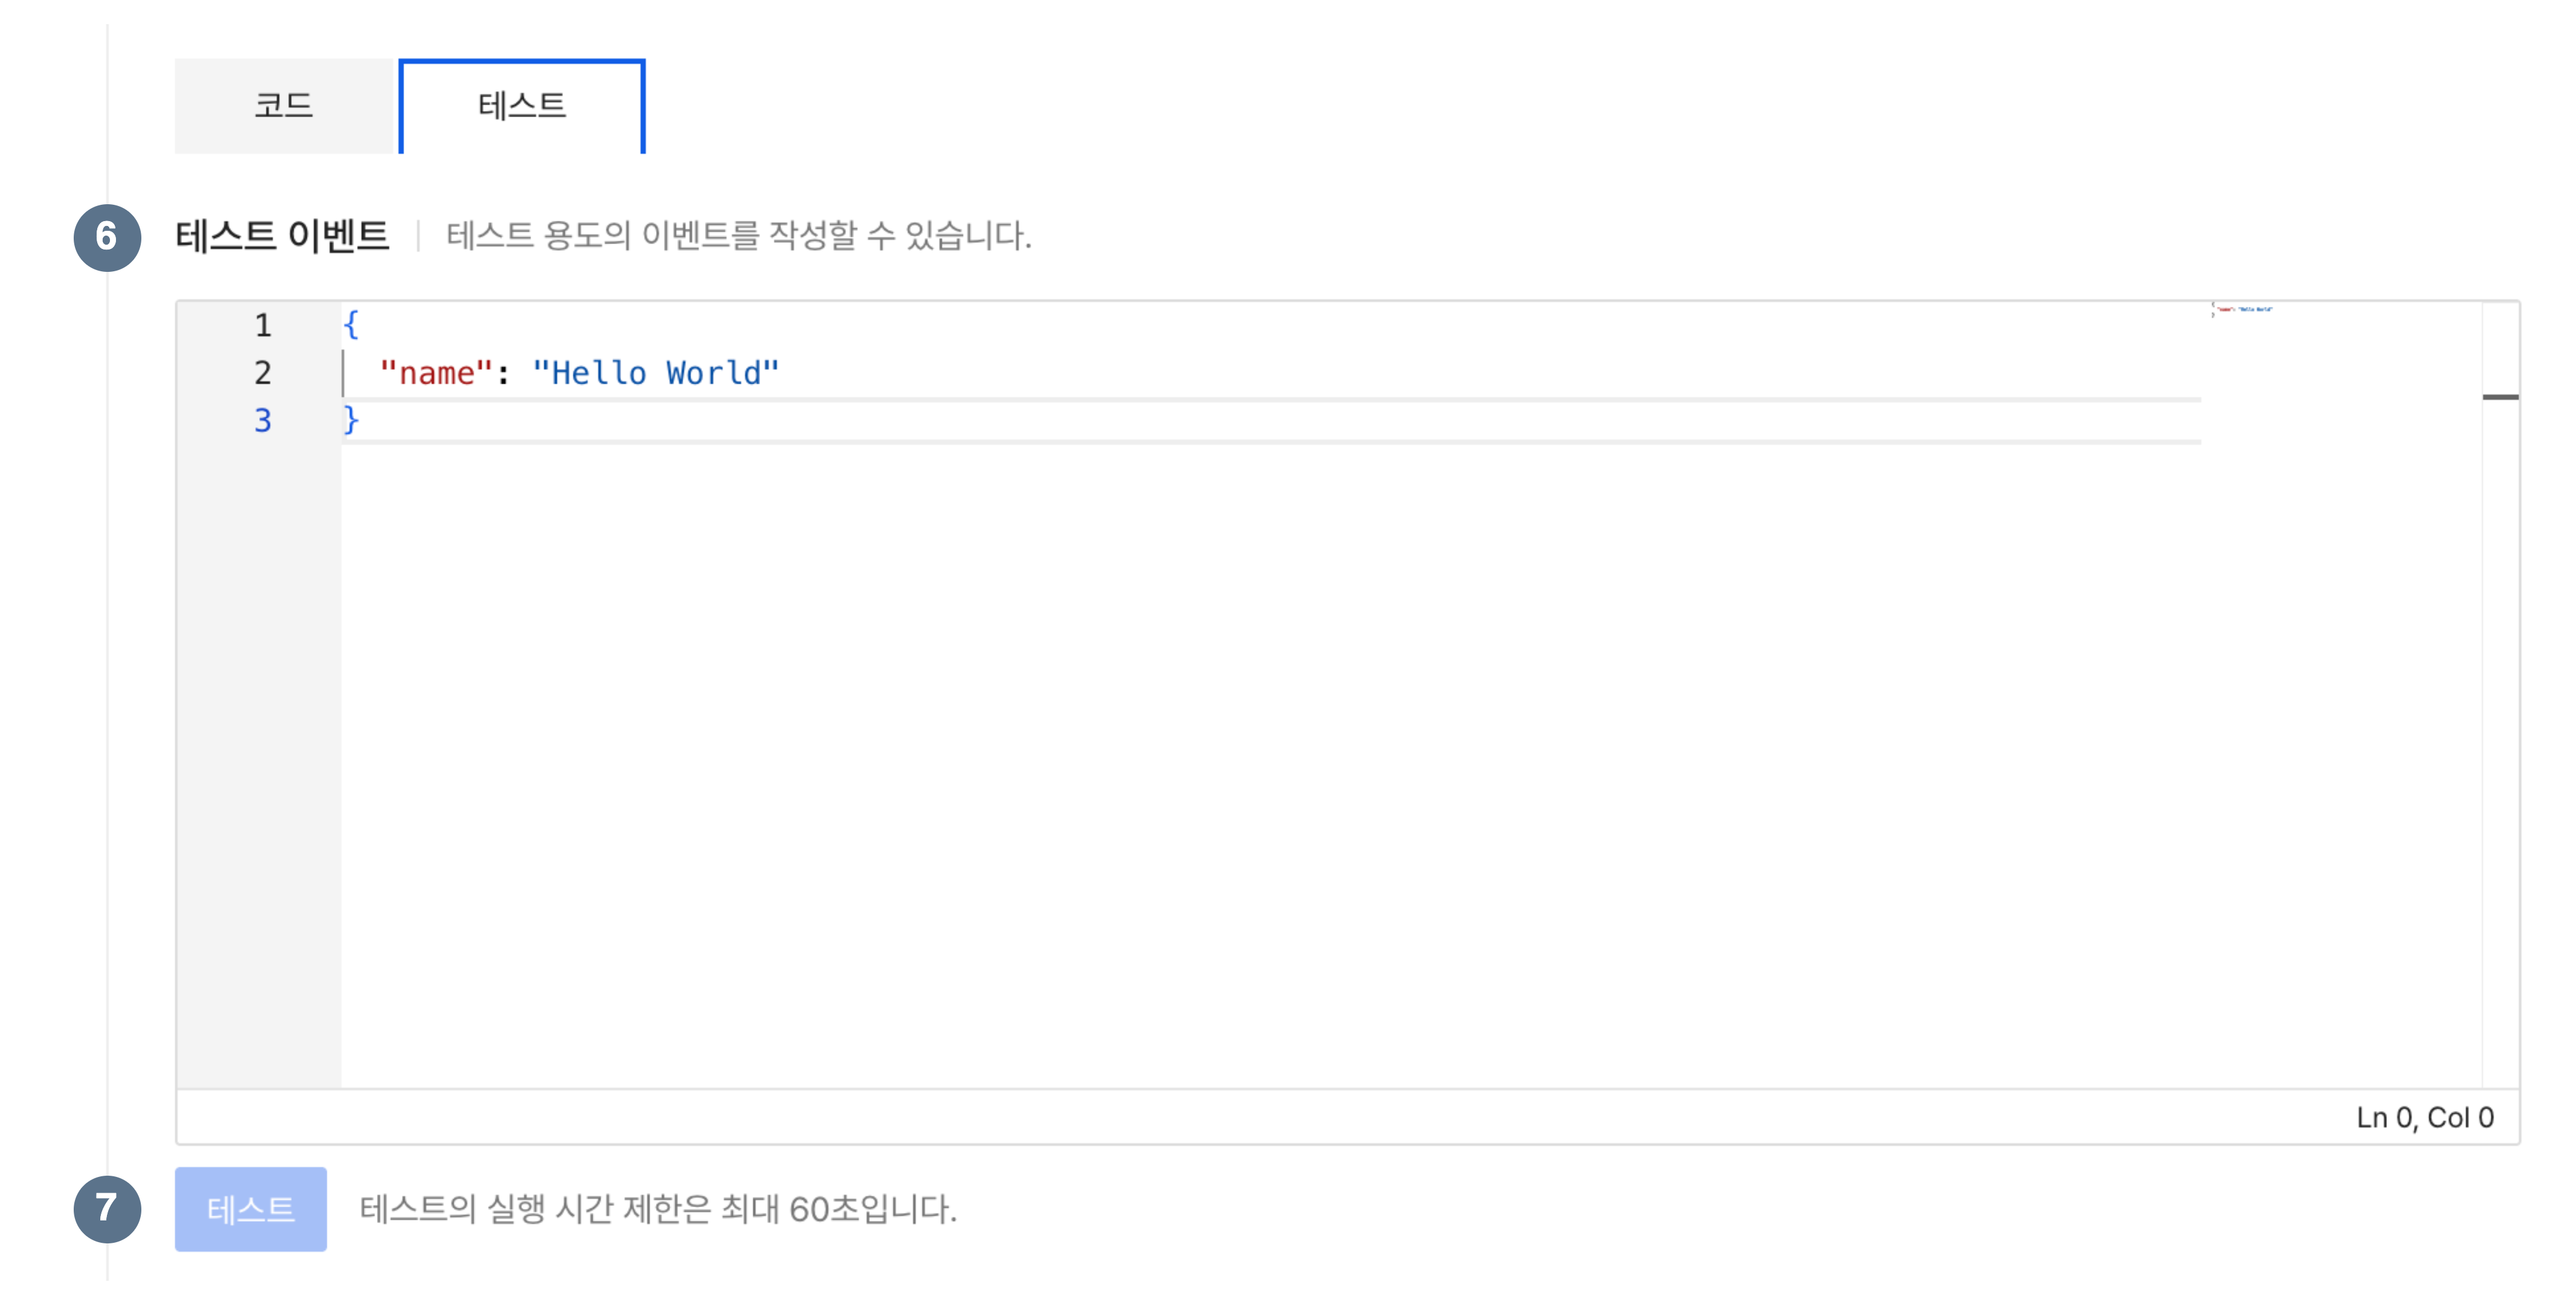The width and height of the screenshot is (2576, 1305).
Task: Click the "Hello World" string value
Action: click(x=656, y=373)
